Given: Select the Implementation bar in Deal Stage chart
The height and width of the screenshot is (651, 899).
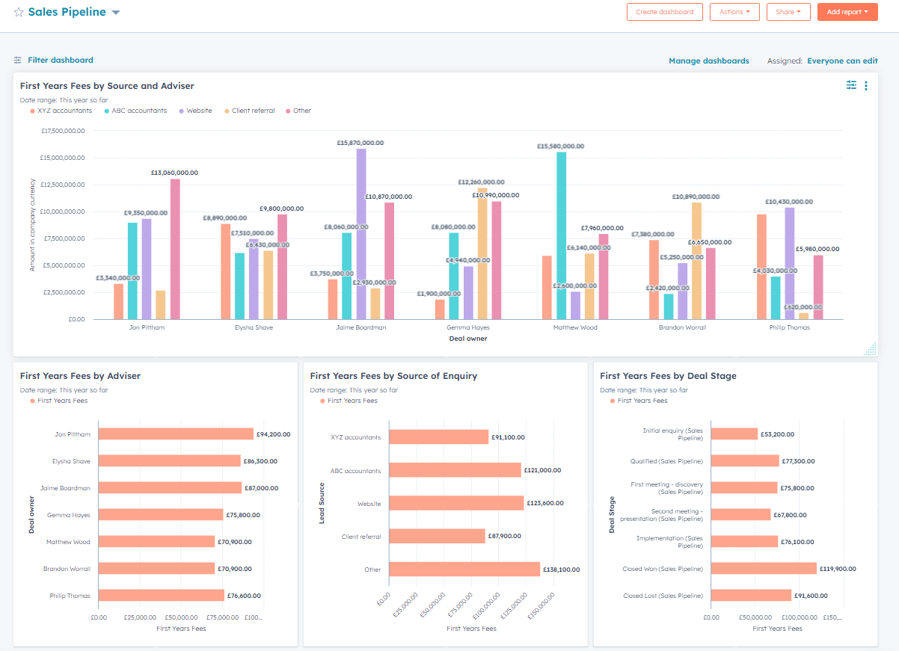Looking at the screenshot, I should click(x=745, y=541).
